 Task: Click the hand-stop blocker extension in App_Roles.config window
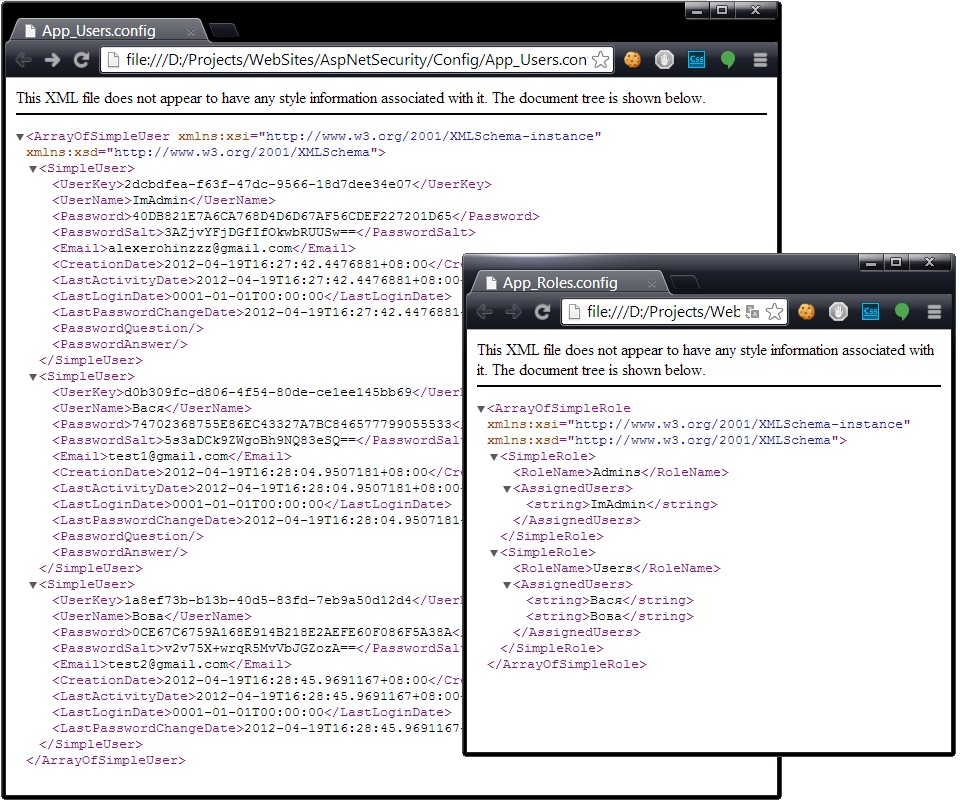(x=838, y=312)
